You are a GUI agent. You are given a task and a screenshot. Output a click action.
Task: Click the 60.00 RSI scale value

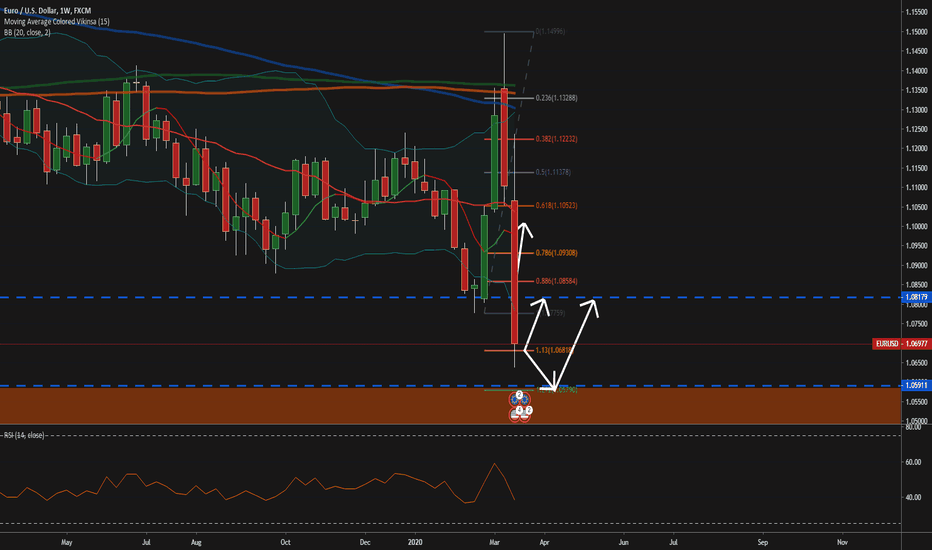tap(914, 462)
